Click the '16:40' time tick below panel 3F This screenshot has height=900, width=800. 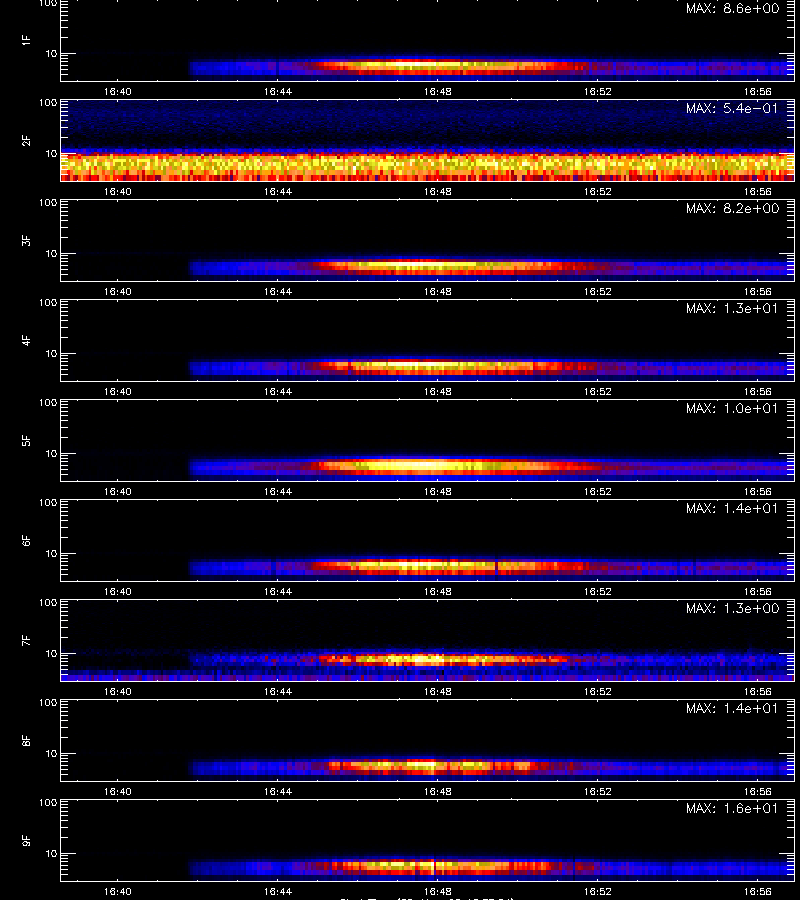[118, 292]
